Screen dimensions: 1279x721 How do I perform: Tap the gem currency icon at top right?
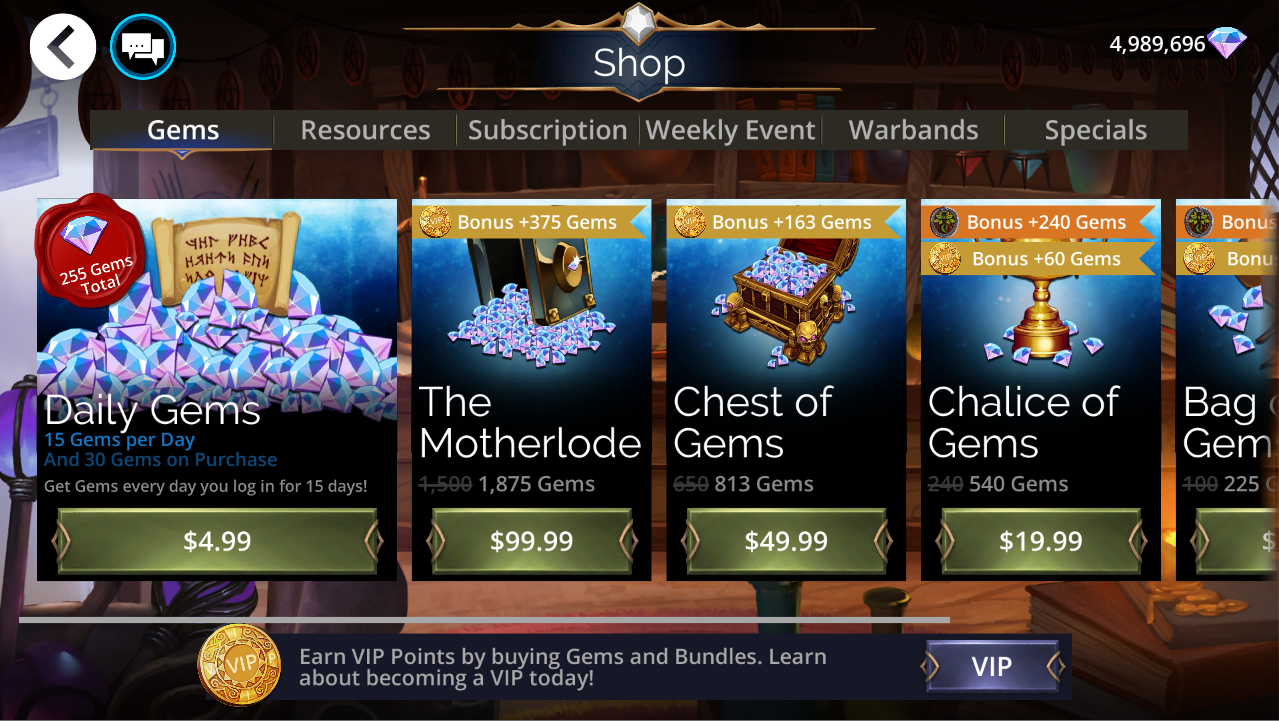pyautogui.click(x=1228, y=43)
